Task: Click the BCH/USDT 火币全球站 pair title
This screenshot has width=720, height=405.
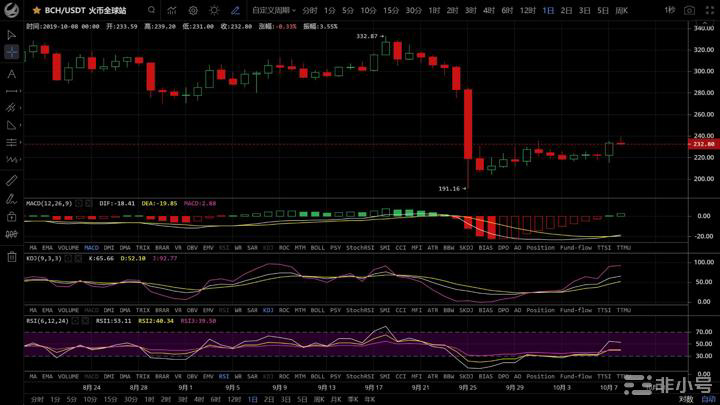Action: click(x=85, y=10)
